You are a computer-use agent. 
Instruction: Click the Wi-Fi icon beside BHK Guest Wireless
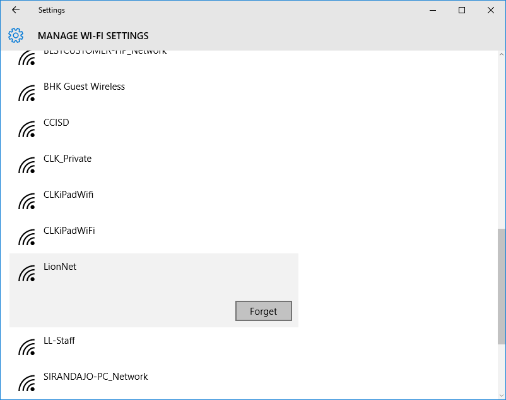pos(27,93)
